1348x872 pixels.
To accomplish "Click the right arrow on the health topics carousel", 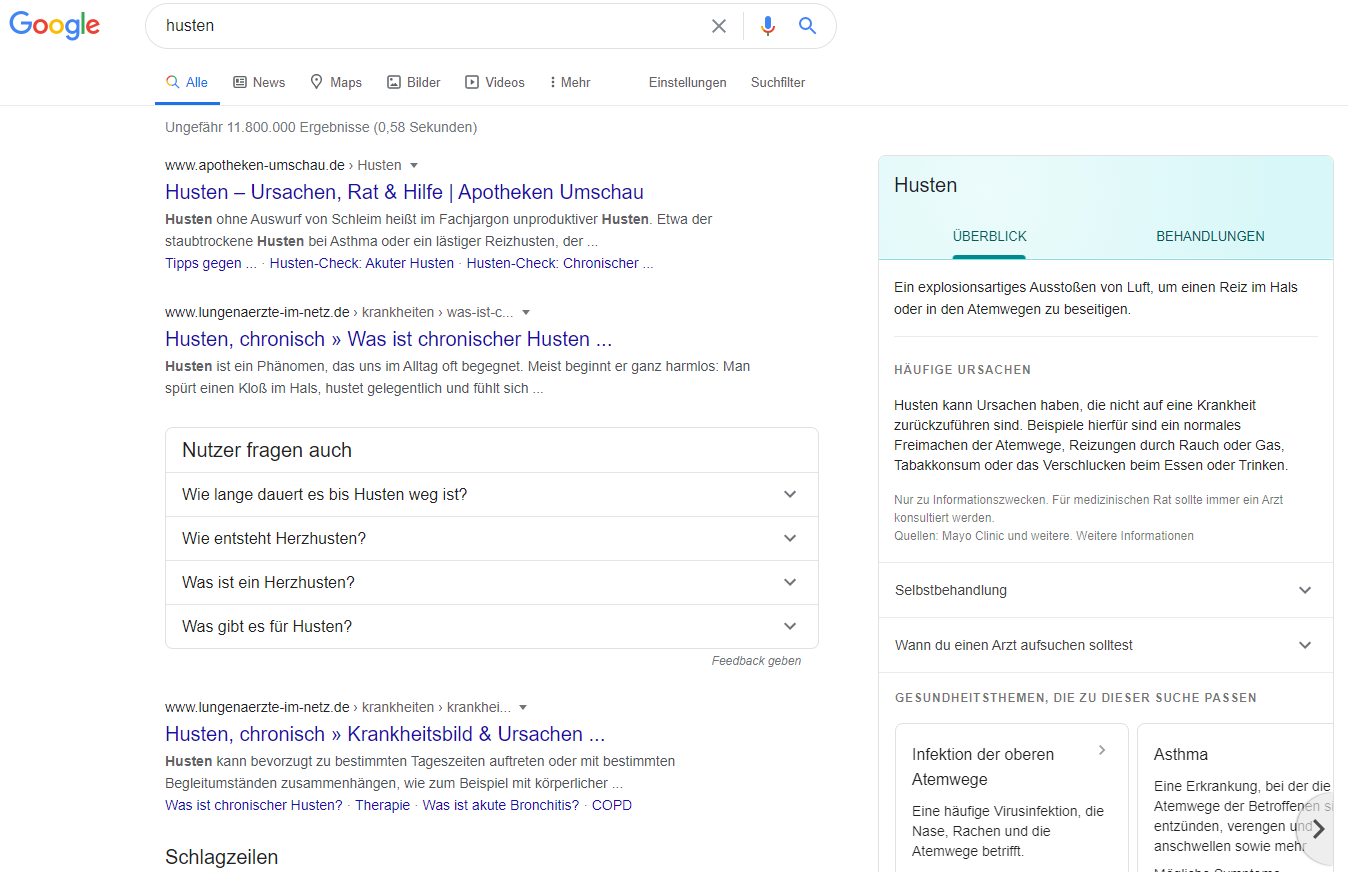I will pos(1320,828).
